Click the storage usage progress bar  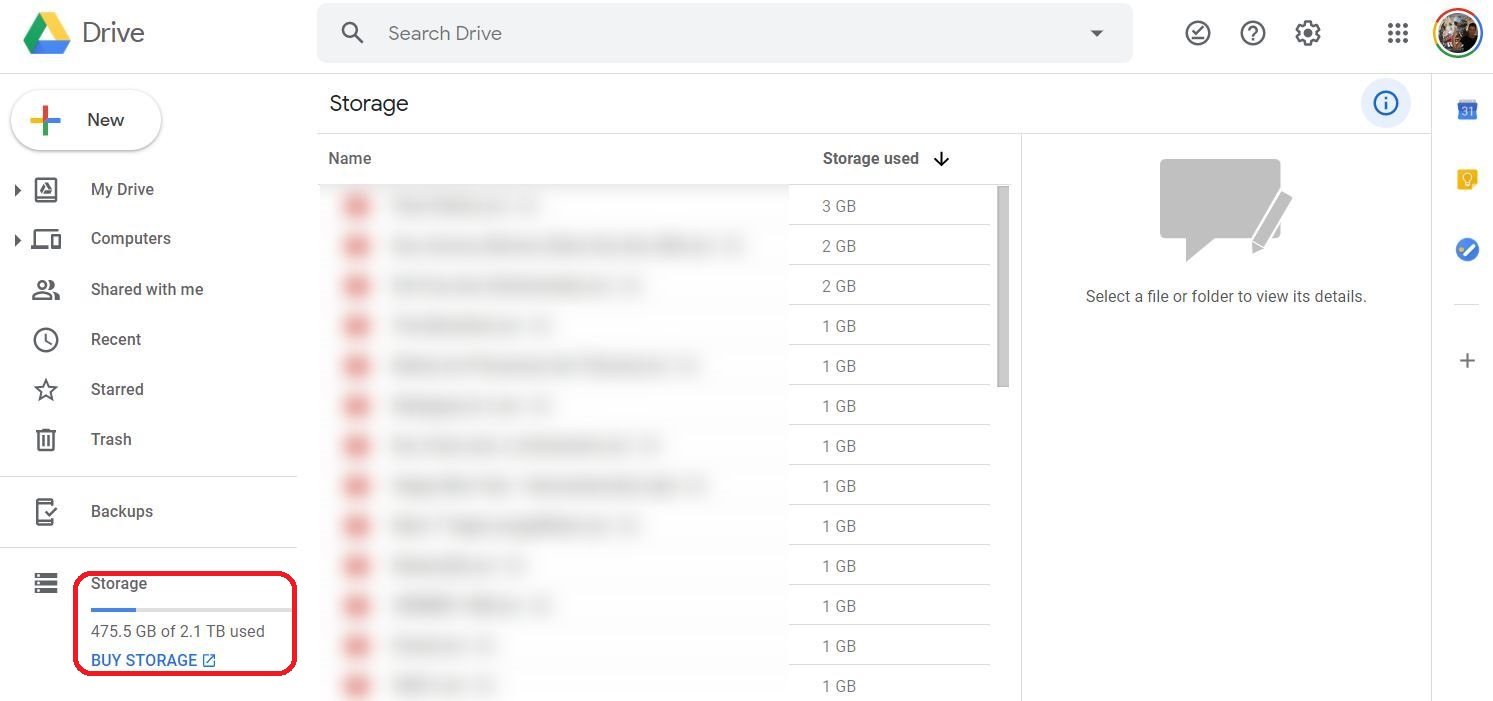coord(190,609)
